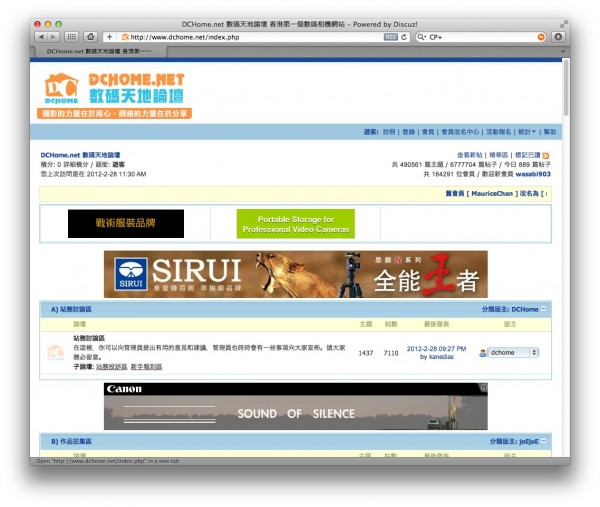Open the Top Sites grid button

(x=71, y=37)
